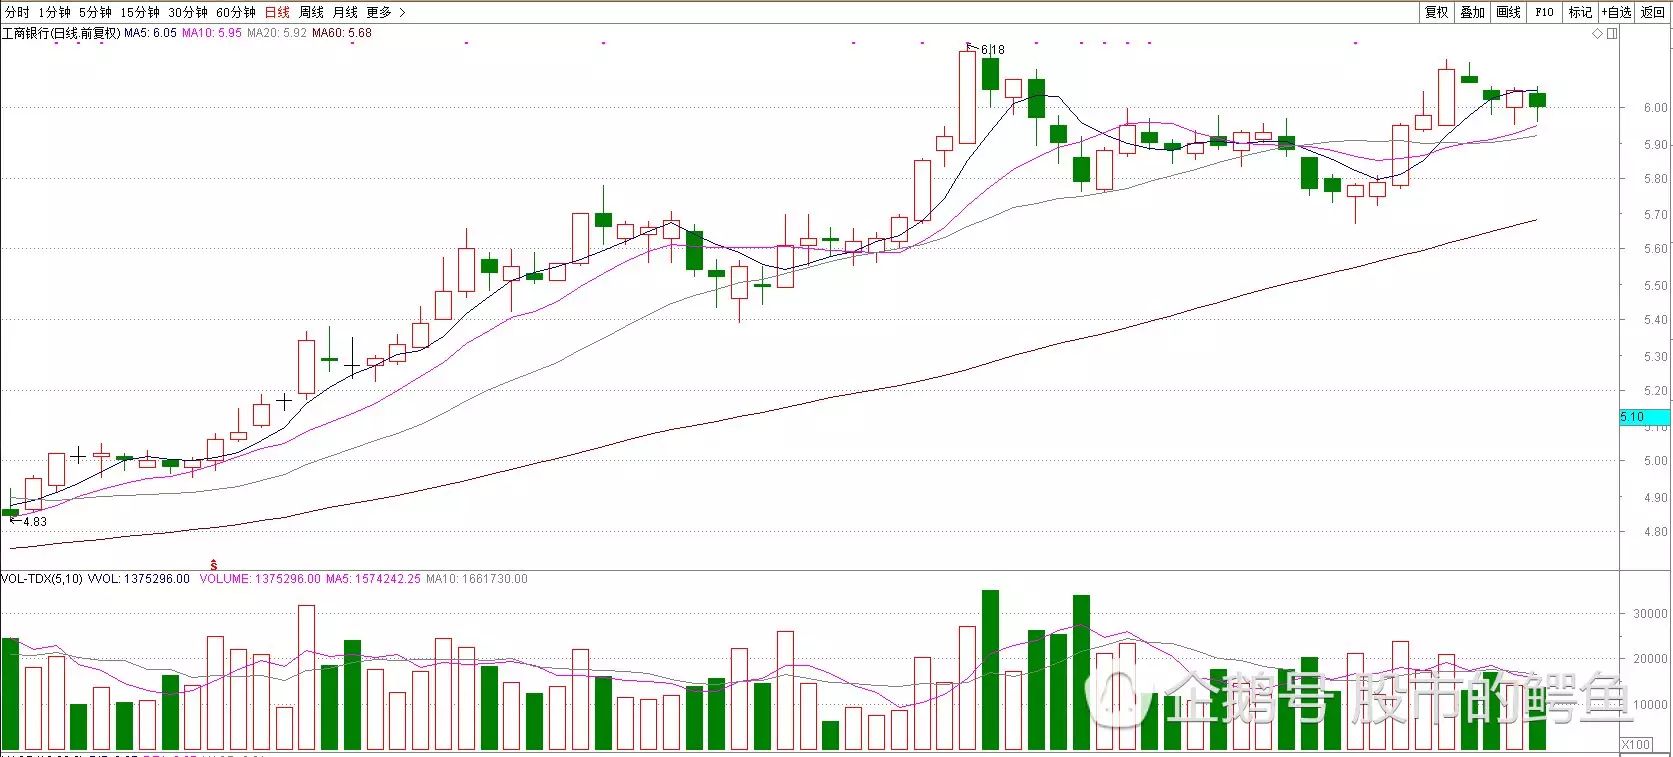Open the 复权 adjustment options

coord(1437,12)
